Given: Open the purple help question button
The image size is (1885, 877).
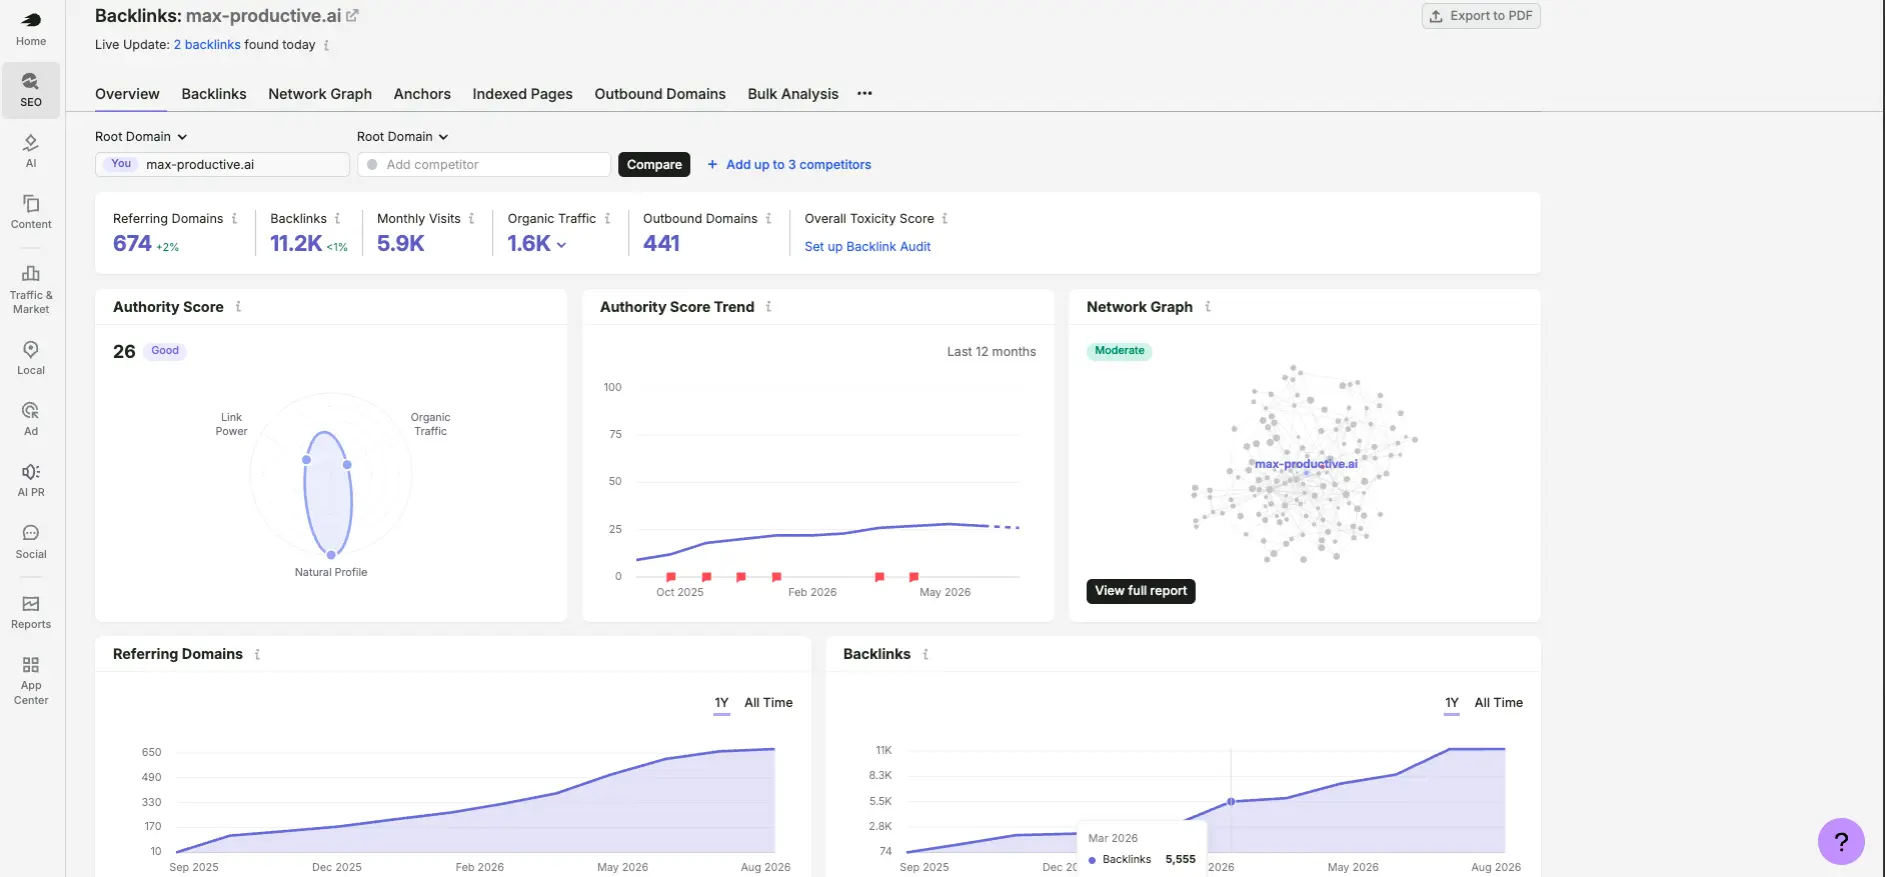Looking at the screenshot, I should pos(1841,841).
